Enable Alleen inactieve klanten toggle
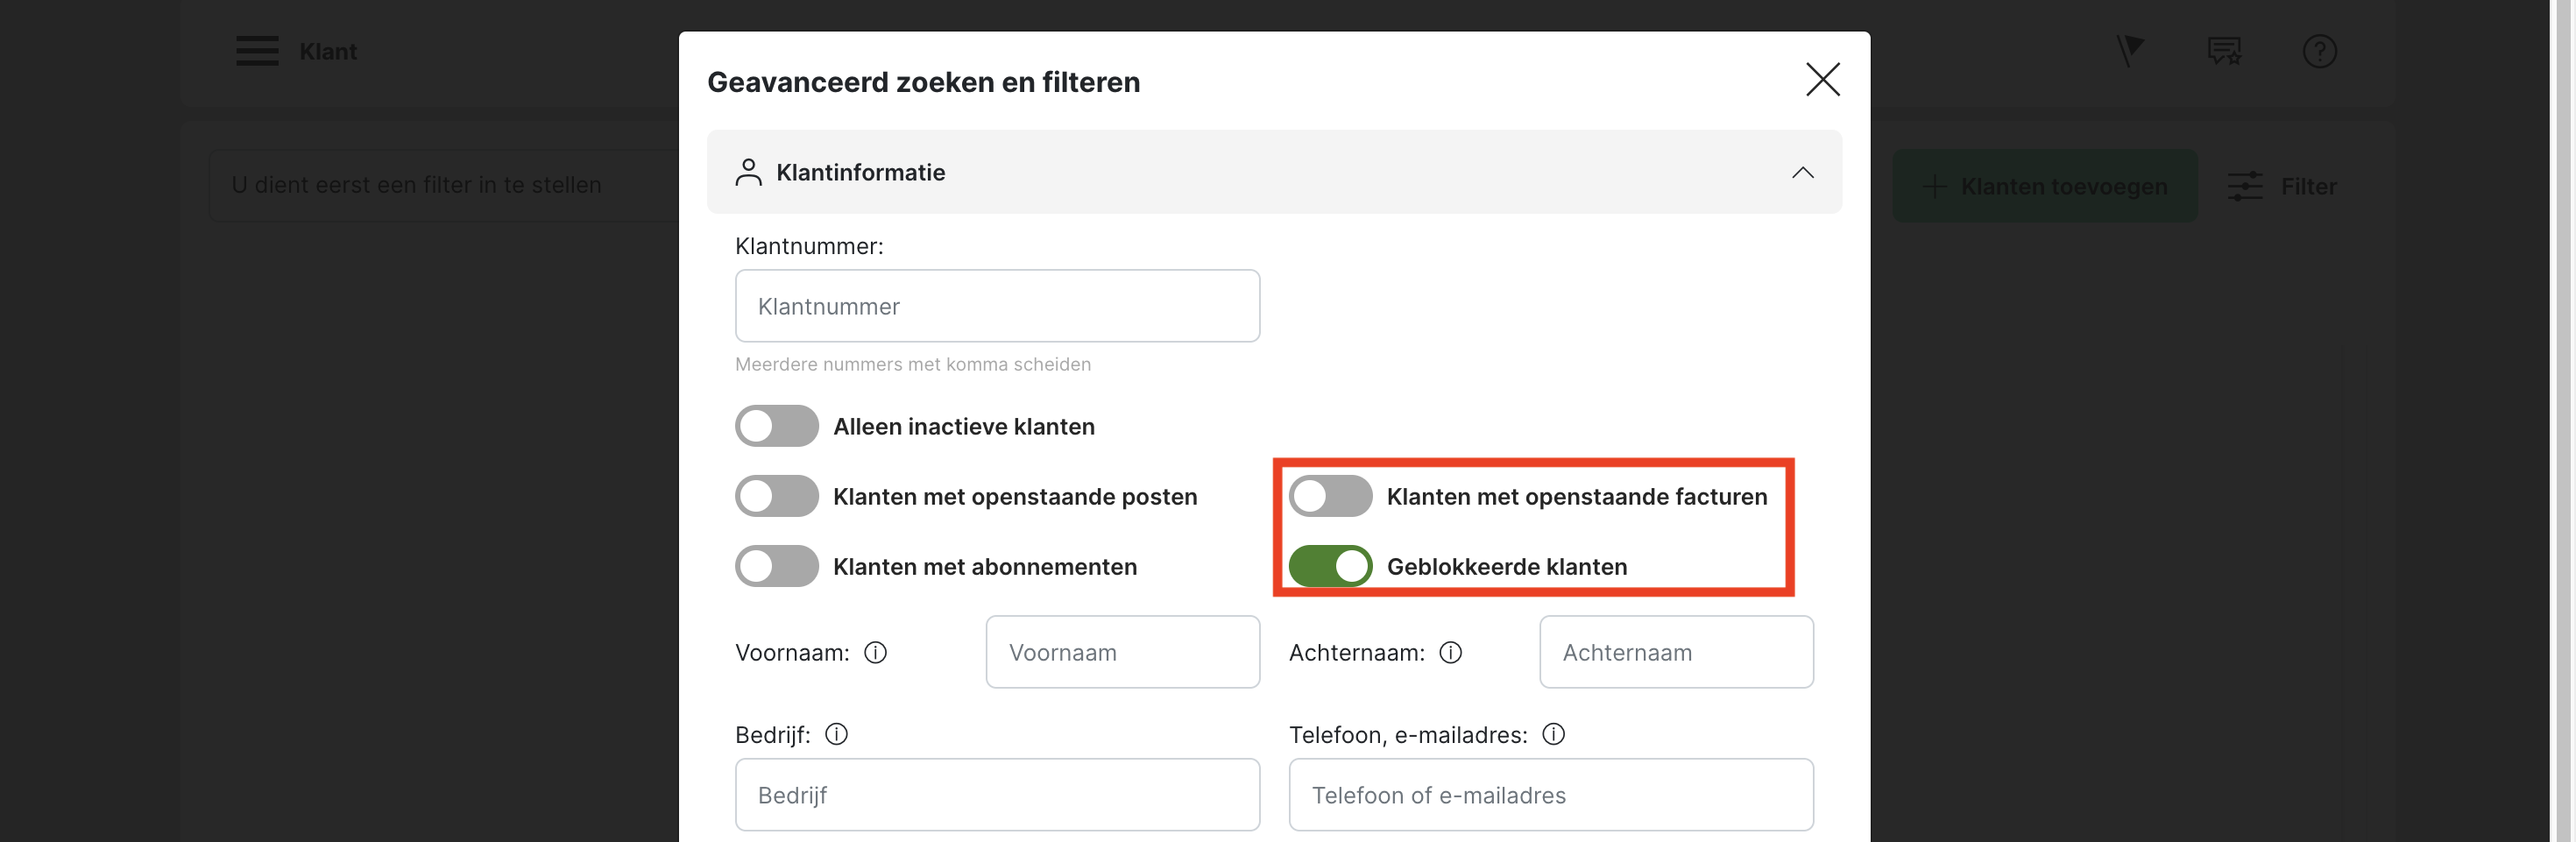This screenshot has width=2576, height=842. [776, 427]
